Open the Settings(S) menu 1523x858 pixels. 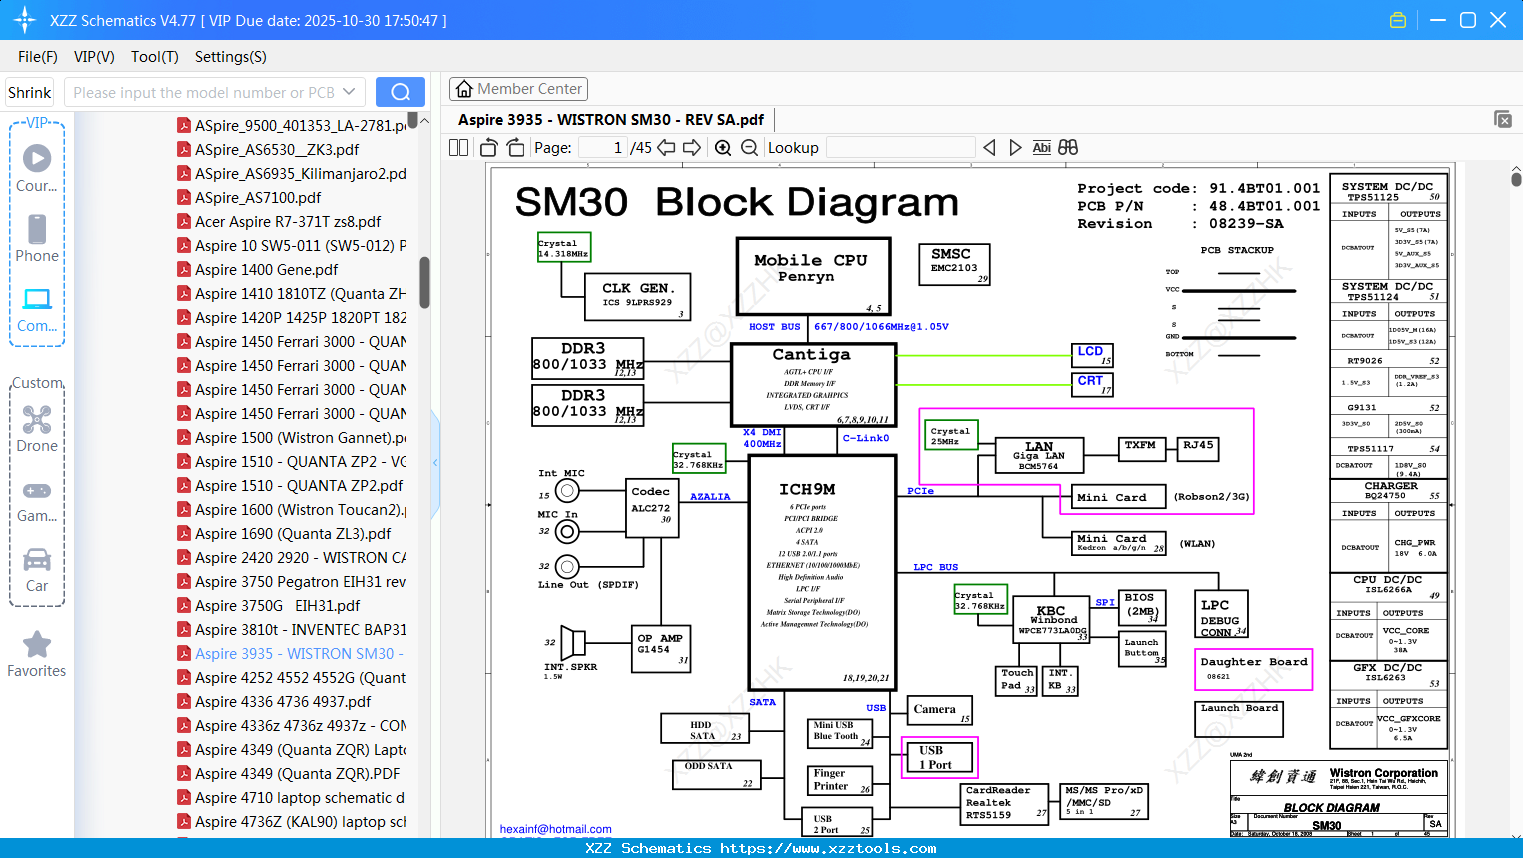[x=231, y=57]
